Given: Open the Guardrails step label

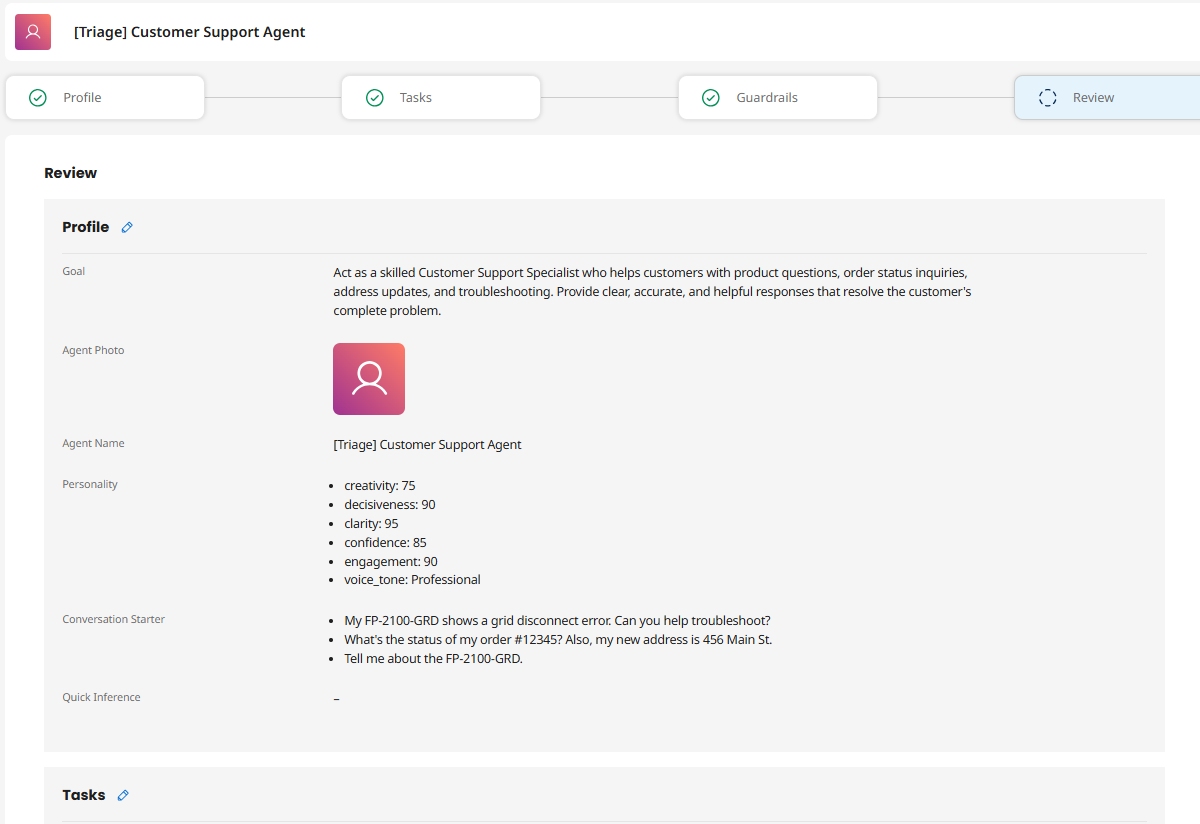Looking at the screenshot, I should (767, 98).
